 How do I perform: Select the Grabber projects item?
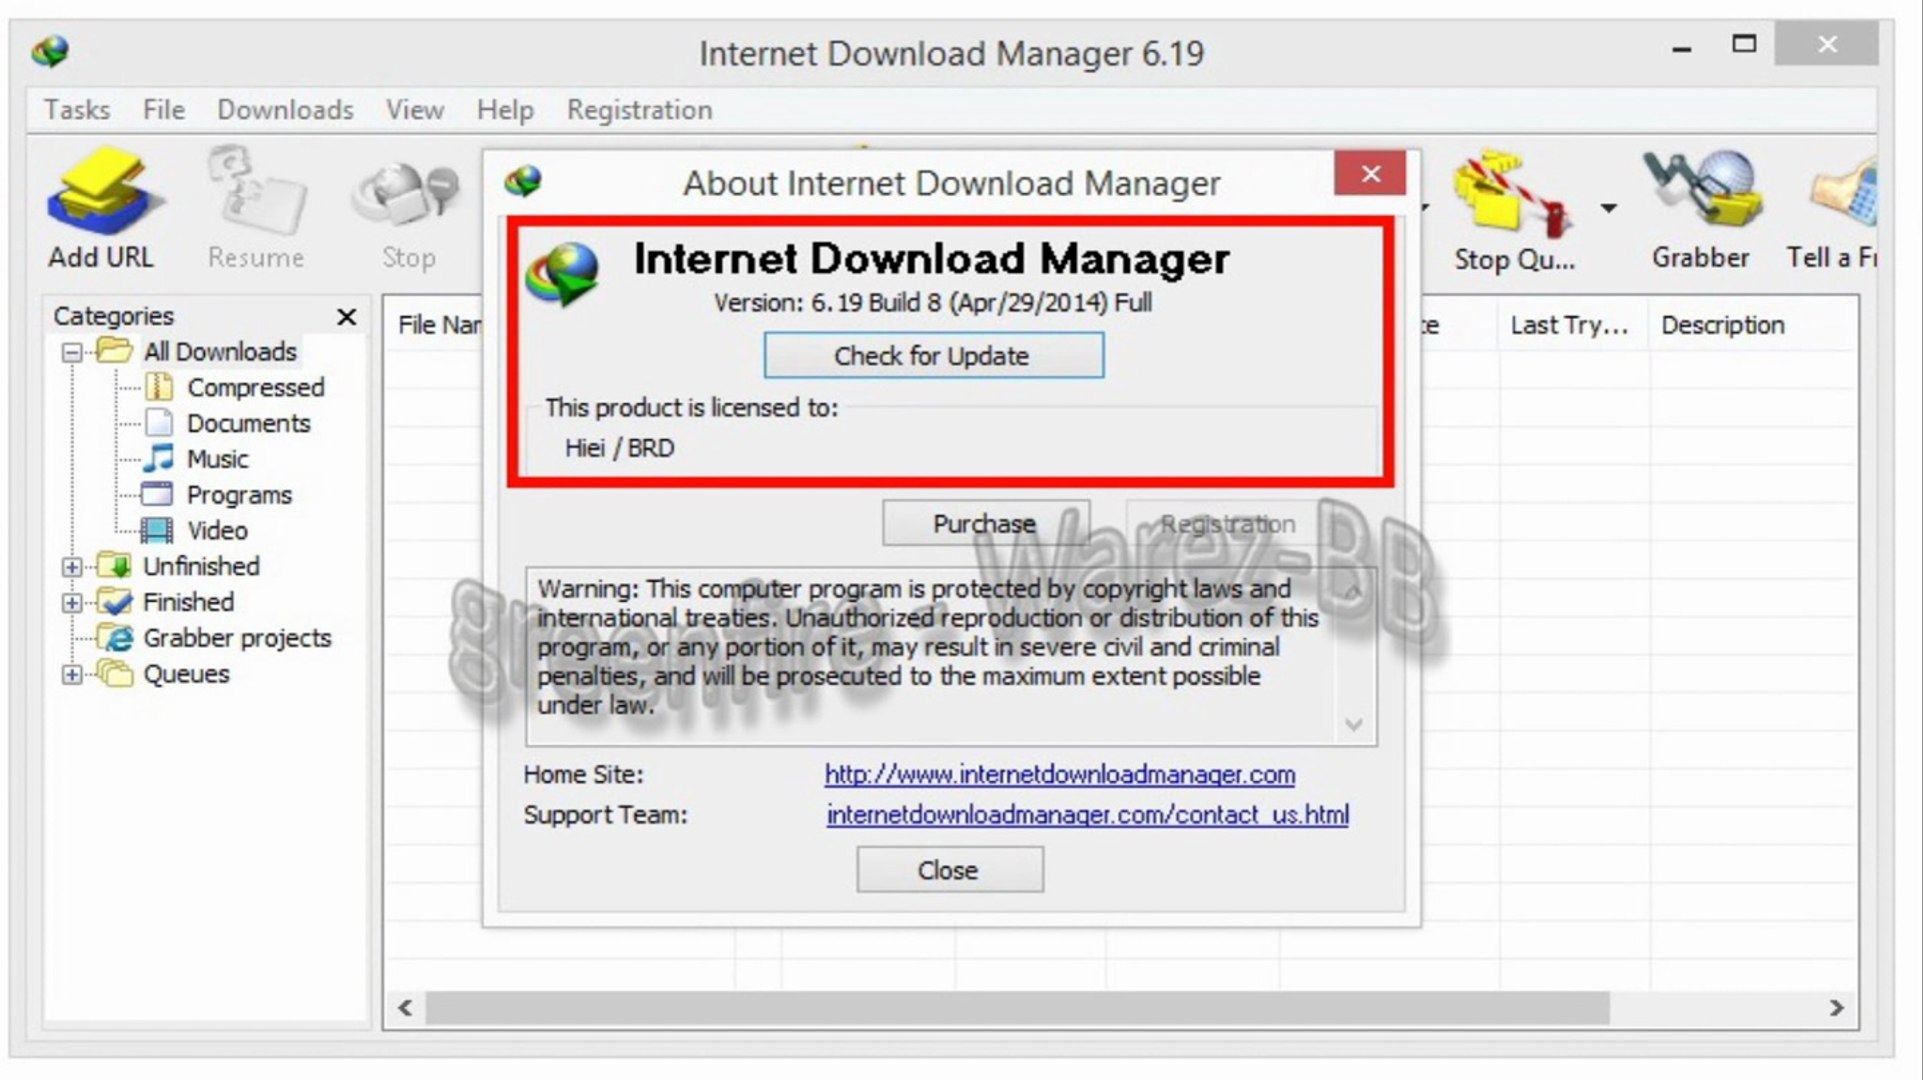[237, 638]
